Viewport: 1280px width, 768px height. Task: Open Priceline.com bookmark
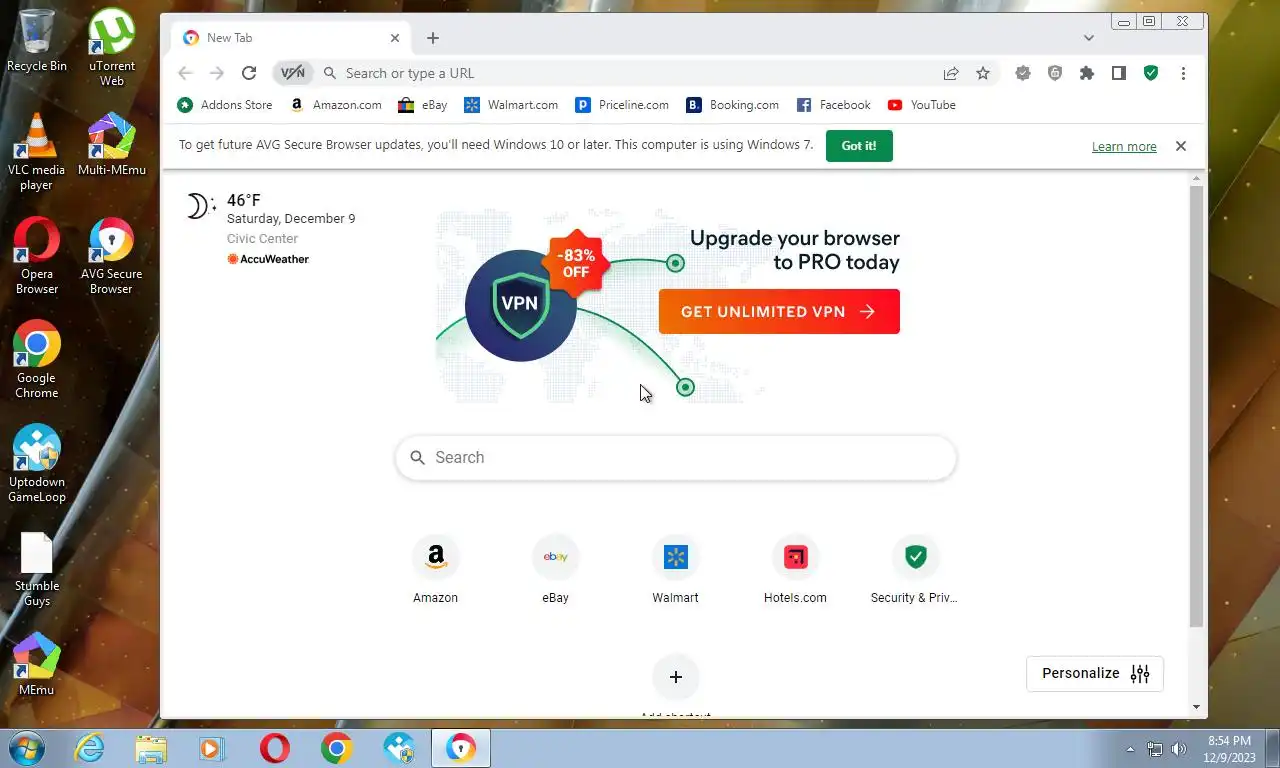point(622,105)
